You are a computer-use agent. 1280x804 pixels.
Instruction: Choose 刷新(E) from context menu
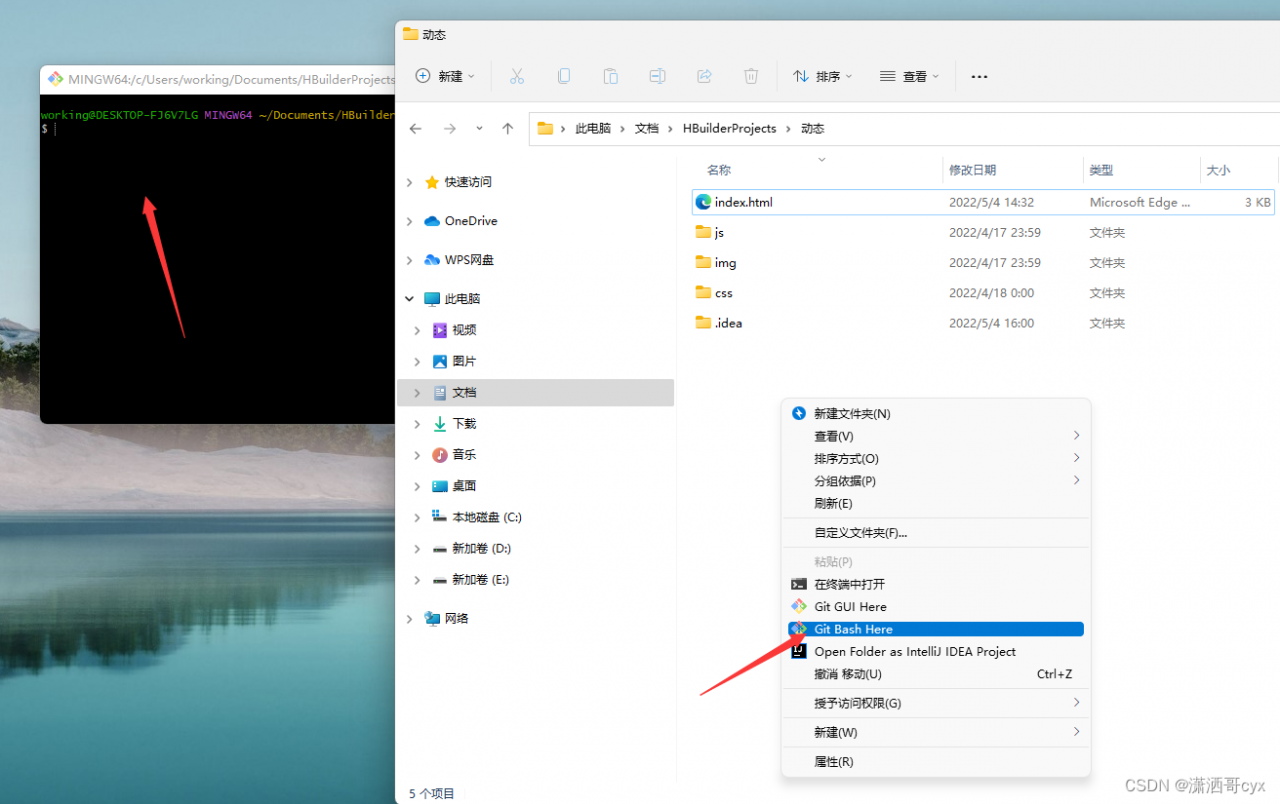point(936,504)
